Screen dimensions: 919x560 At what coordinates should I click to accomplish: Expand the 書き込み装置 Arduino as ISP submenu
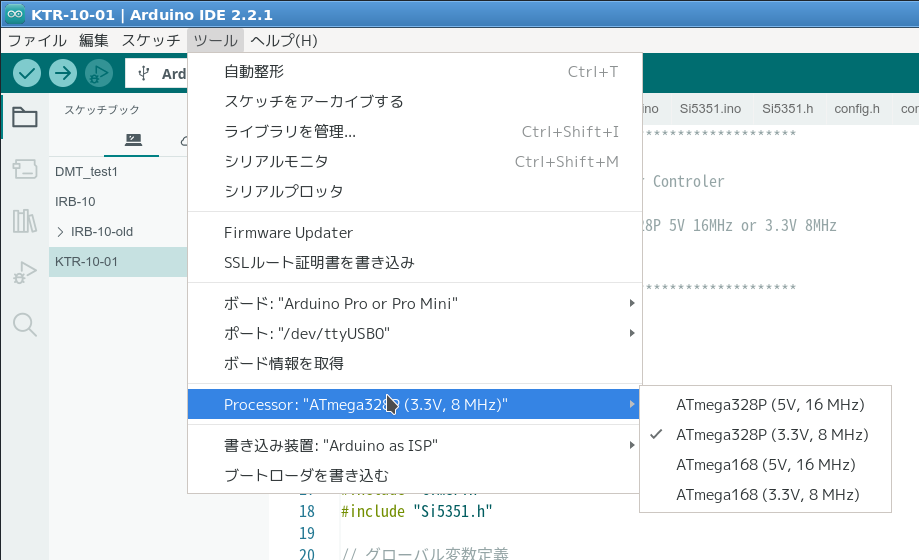click(415, 445)
